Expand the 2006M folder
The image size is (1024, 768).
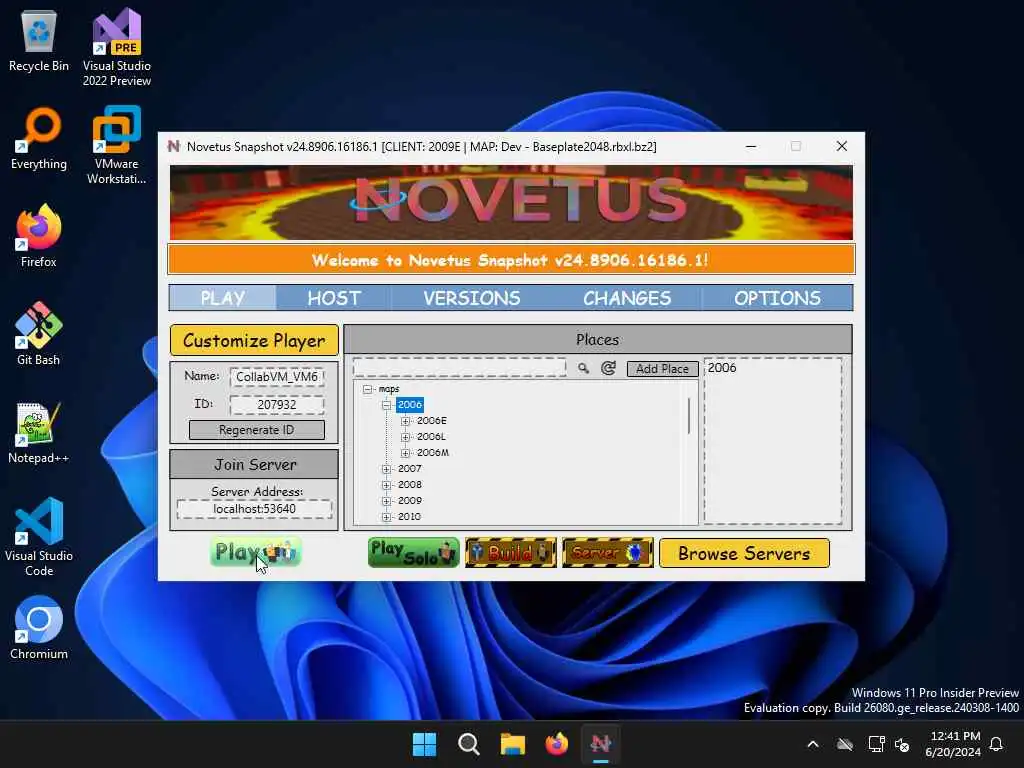tap(406, 453)
